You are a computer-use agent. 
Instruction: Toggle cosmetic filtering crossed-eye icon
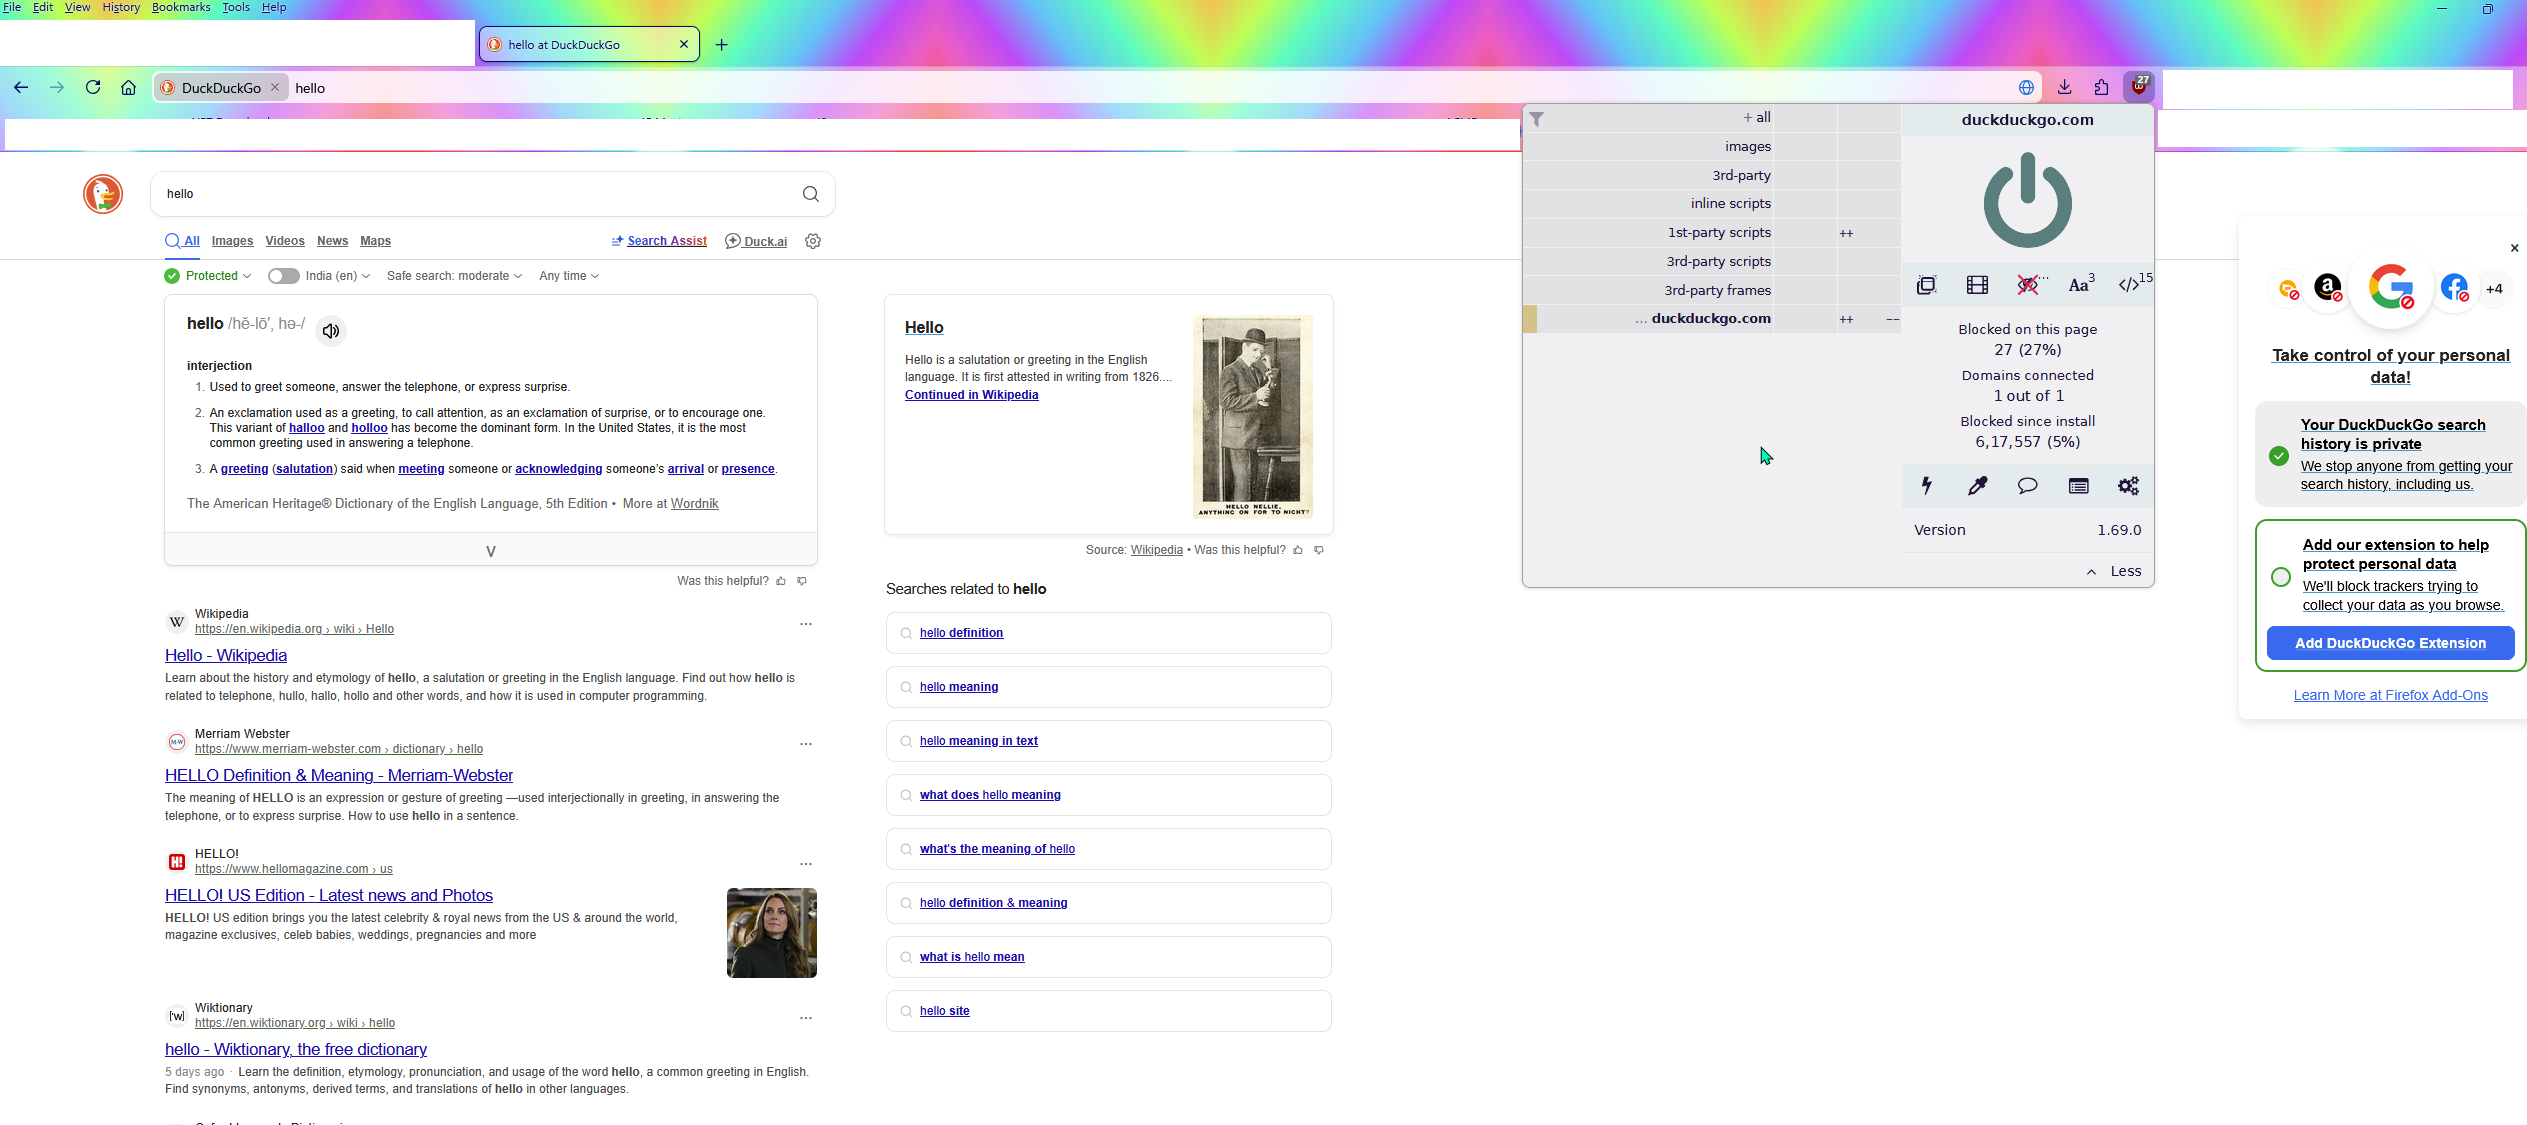(x=2028, y=285)
